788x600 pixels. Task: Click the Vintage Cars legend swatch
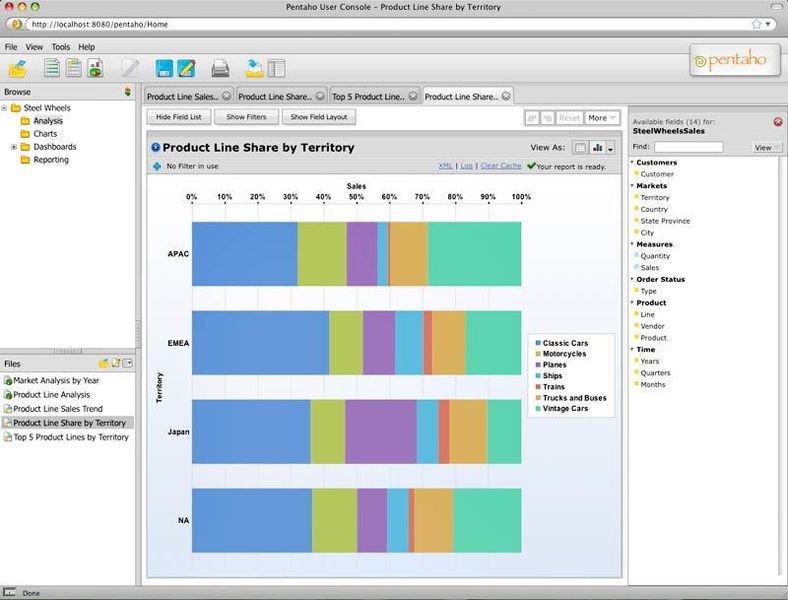click(x=538, y=409)
